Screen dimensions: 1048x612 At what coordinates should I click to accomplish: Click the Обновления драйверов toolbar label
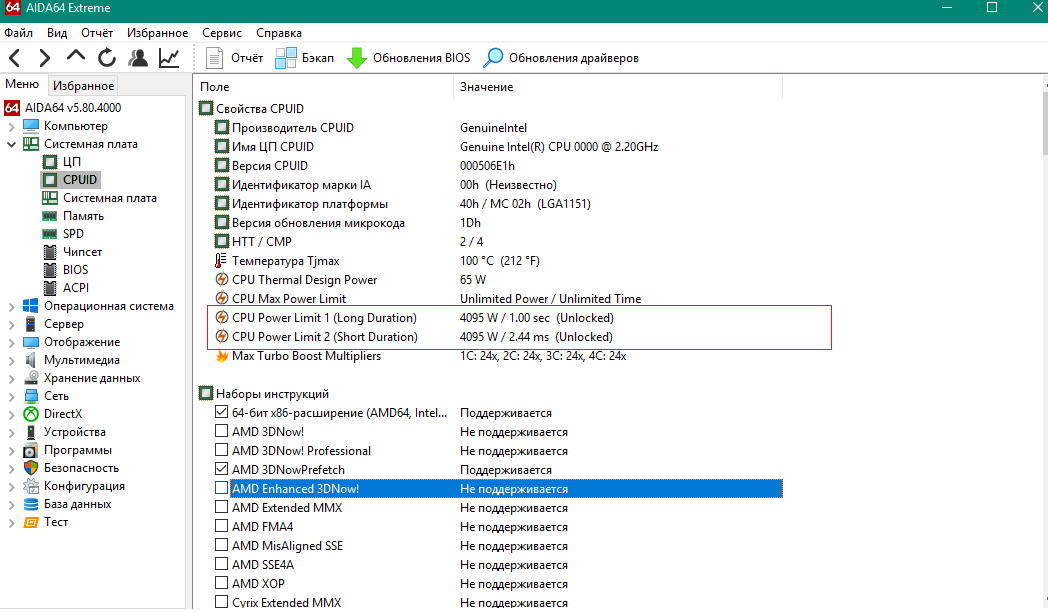coord(573,58)
